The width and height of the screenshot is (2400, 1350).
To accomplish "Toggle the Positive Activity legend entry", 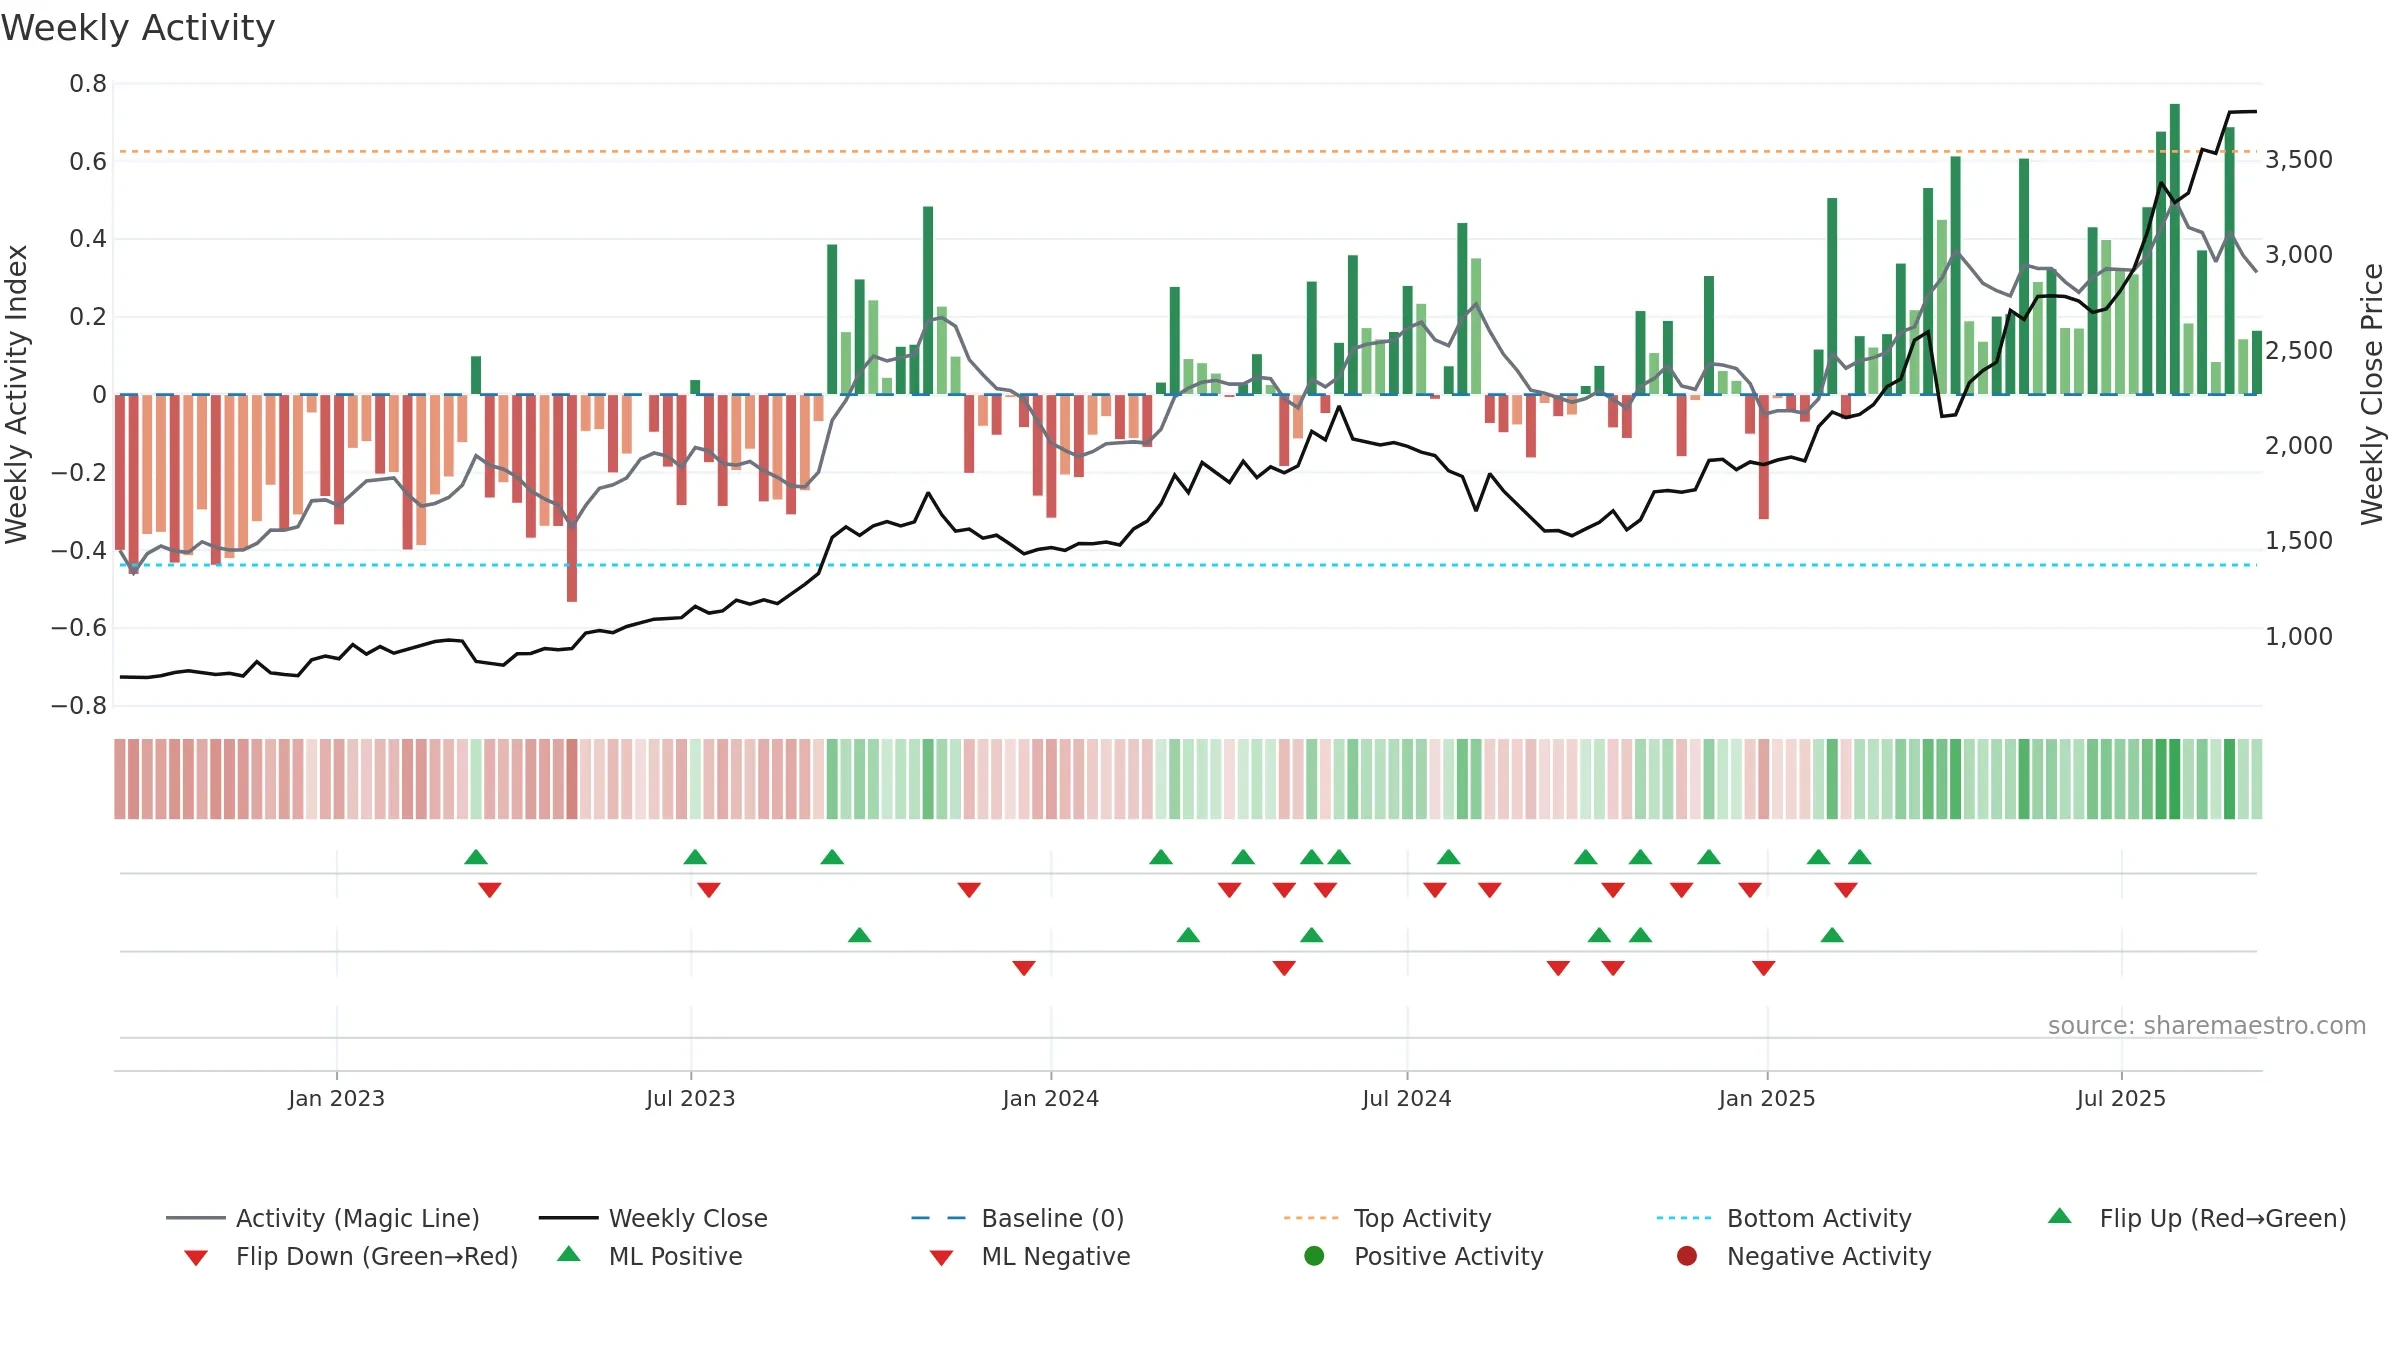I will tap(1424, 1256).
